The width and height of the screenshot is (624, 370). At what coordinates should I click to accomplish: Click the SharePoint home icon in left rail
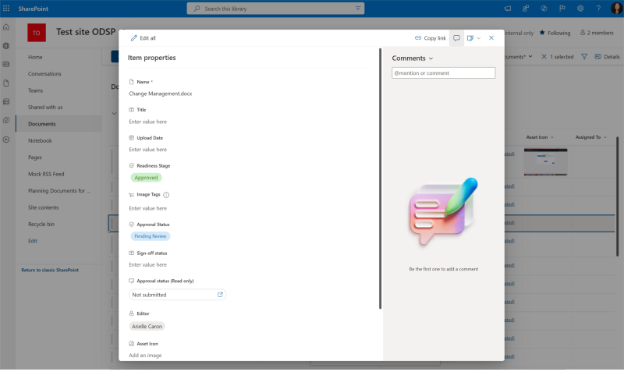tap(6, 27)
